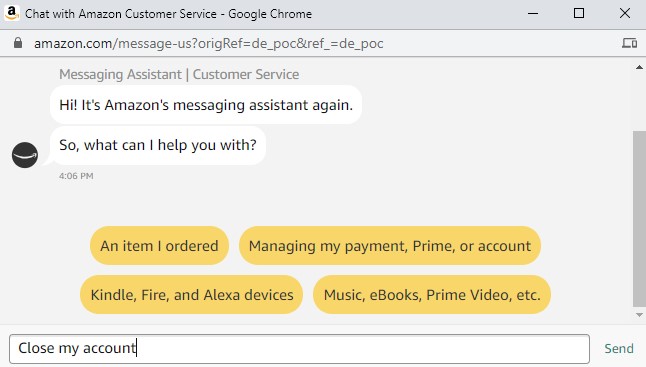Click the amazon.com URL in the address bar

(208, 43)
